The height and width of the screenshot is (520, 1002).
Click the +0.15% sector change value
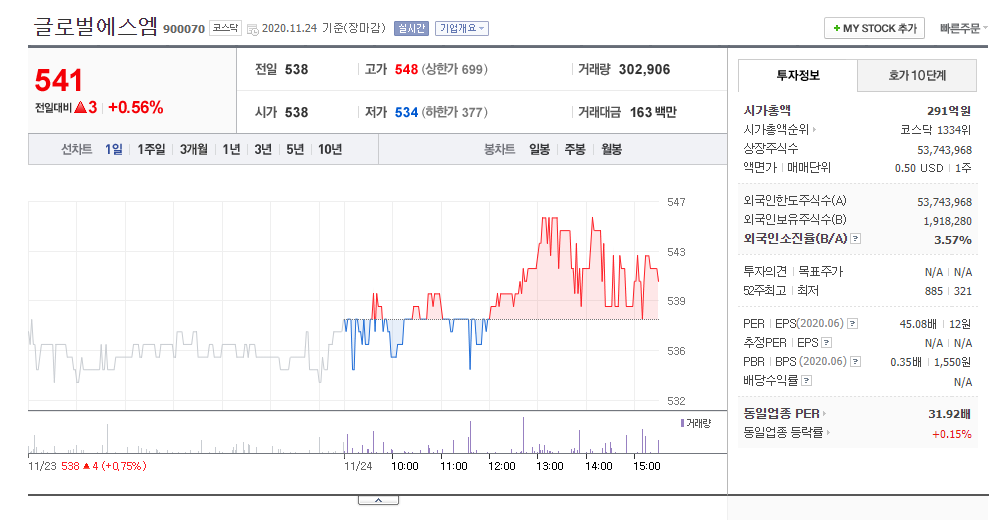[952, 434]
